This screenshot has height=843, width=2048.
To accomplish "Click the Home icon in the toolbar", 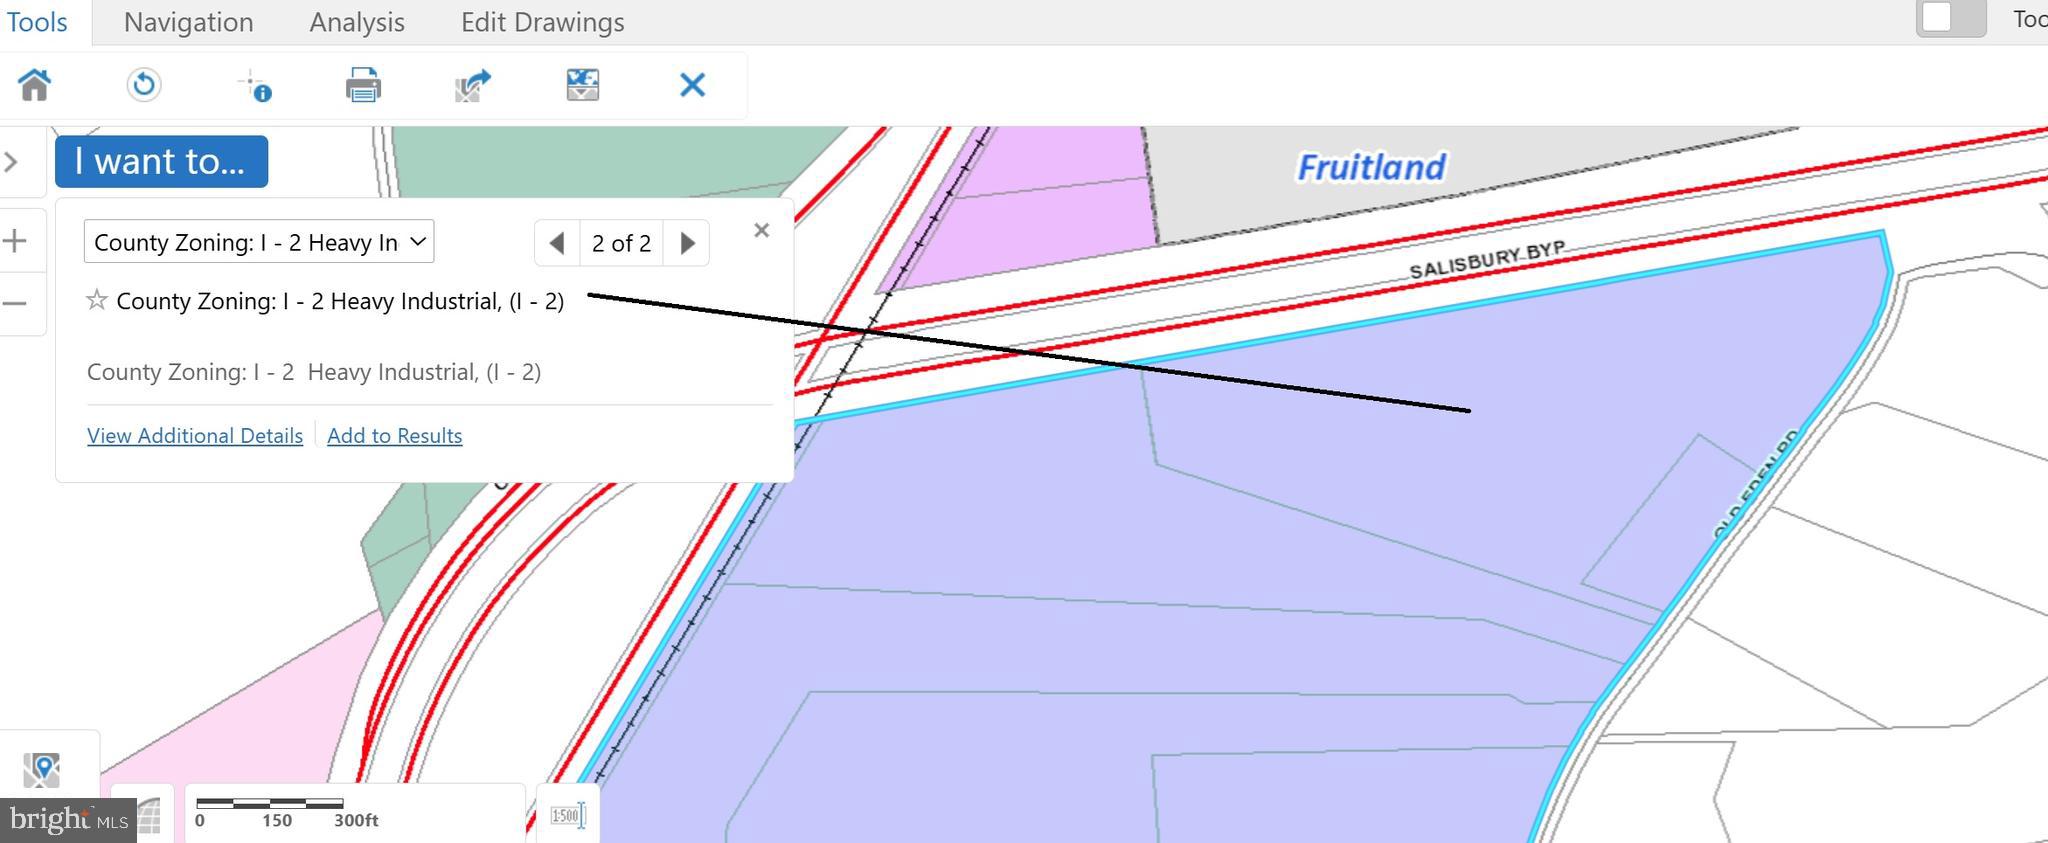I will coord(35,85).
